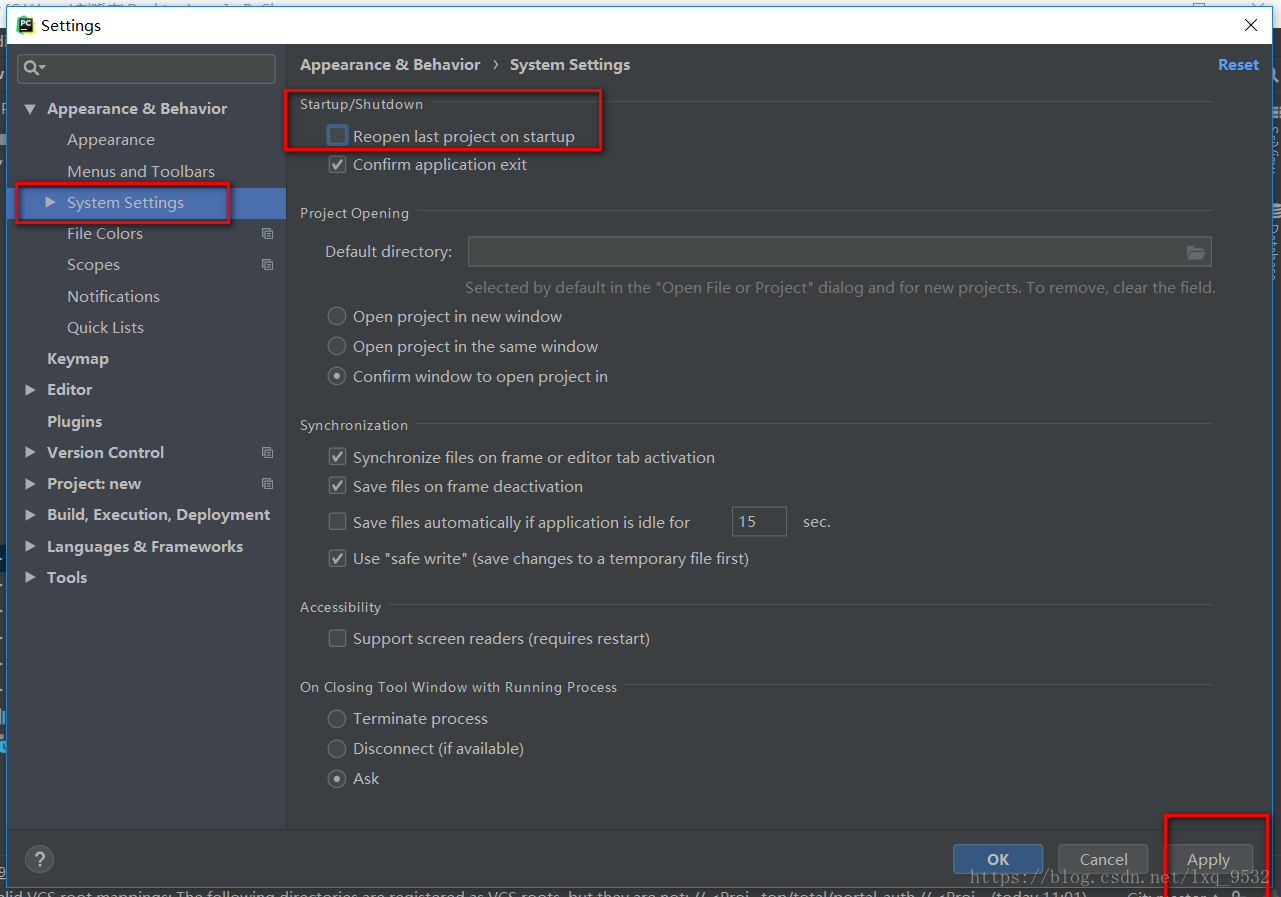Select Open project in new window
Screen dimensions: 1281x897
coord(337,316)
